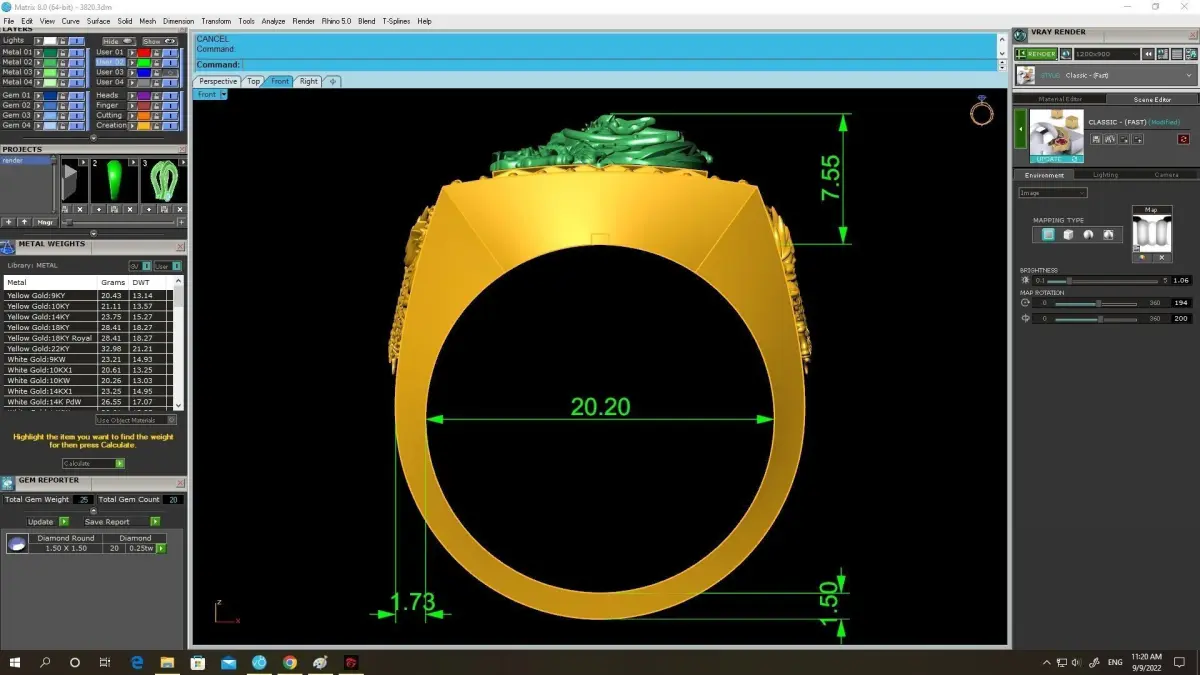Expand the STYLE Classic - (Fast) dropdown
This screenshot has width=1200, height=675.
(x=1106, y=75)
